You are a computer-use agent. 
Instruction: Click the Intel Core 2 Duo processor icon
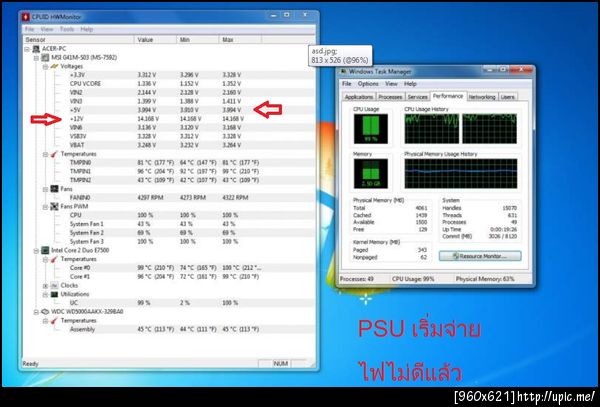point(45,250)
